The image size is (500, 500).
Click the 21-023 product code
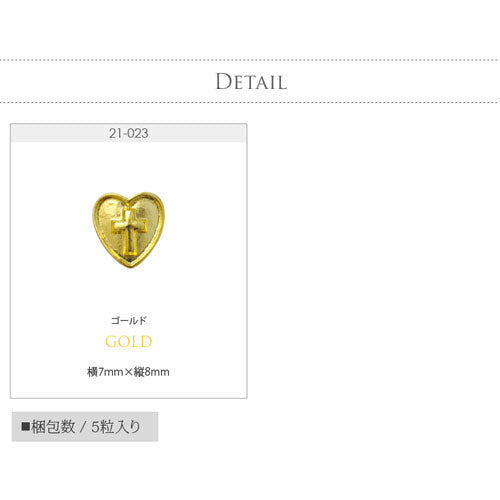point(129,133)
